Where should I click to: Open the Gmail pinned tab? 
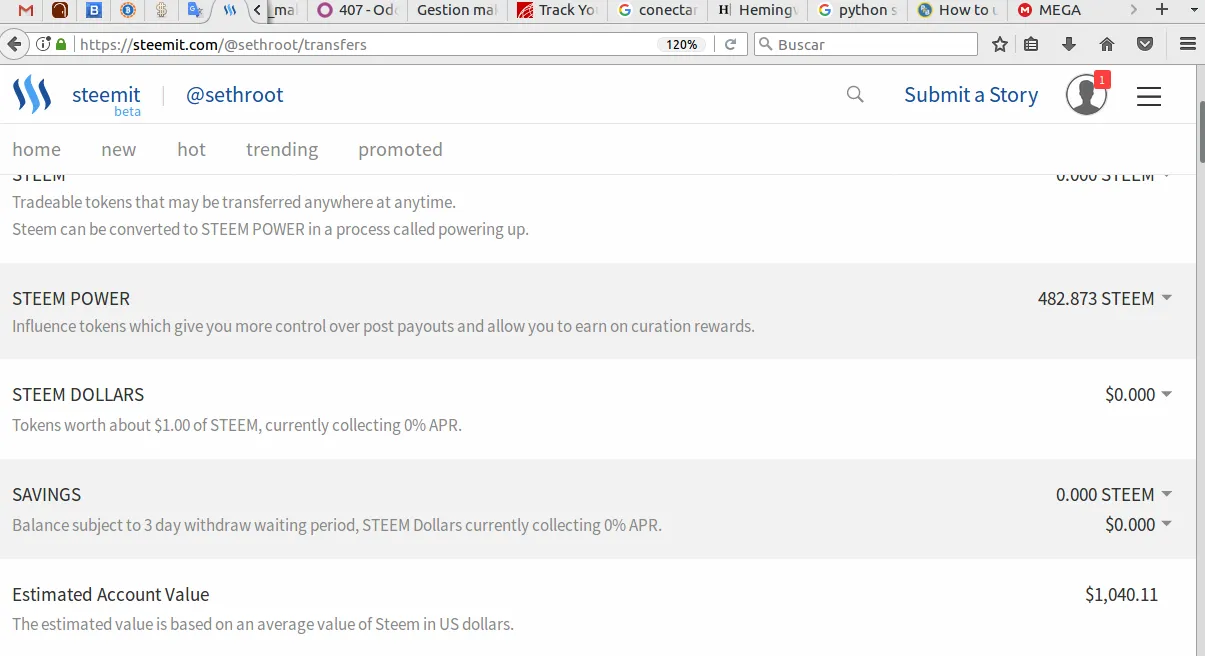click(26, 11)
